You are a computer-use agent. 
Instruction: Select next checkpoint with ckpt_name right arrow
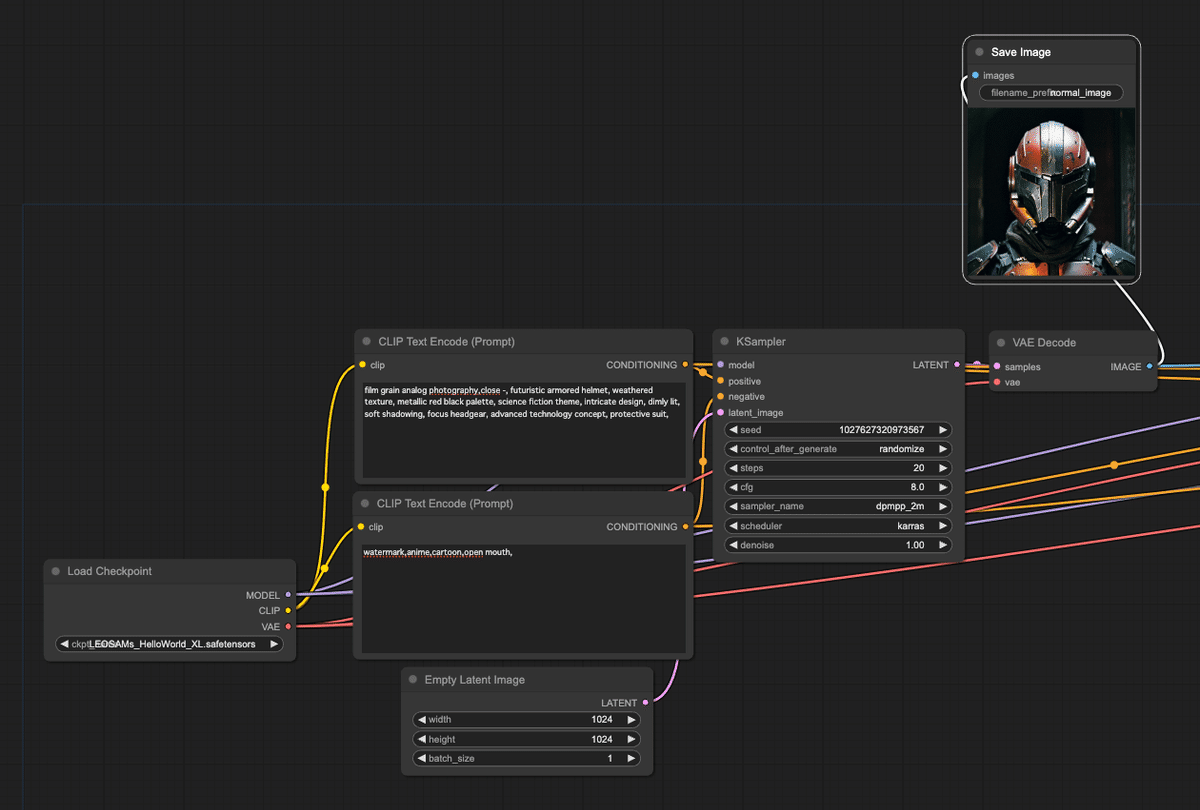[x=274, y=644]
